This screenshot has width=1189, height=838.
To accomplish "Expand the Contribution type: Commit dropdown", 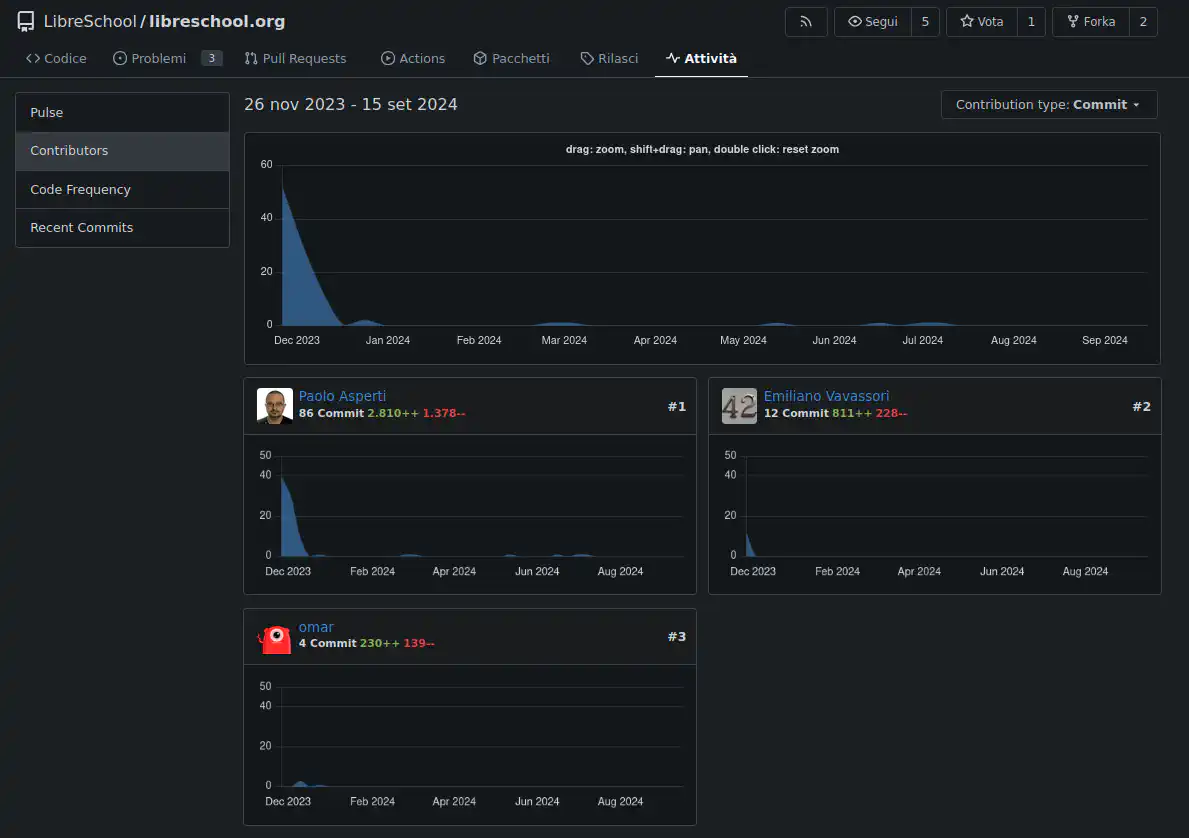I will tap(1049, 105).
